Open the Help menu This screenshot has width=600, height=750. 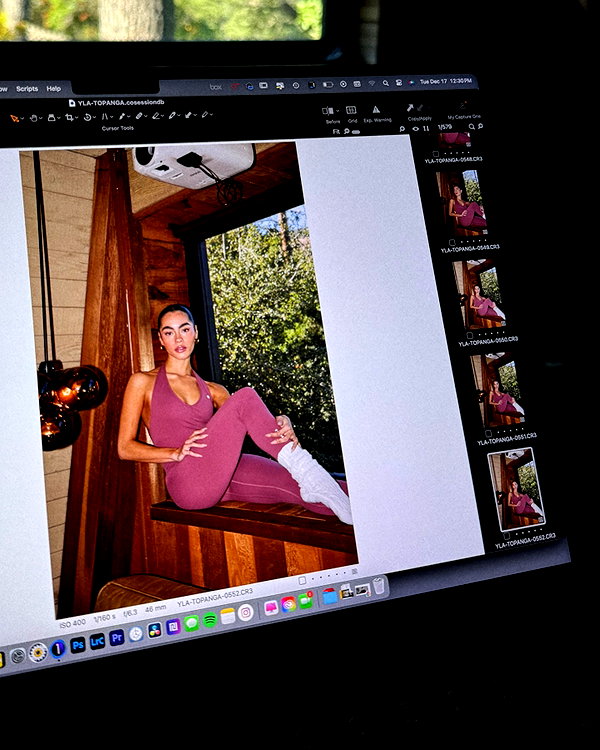click(x=54, y=88)
